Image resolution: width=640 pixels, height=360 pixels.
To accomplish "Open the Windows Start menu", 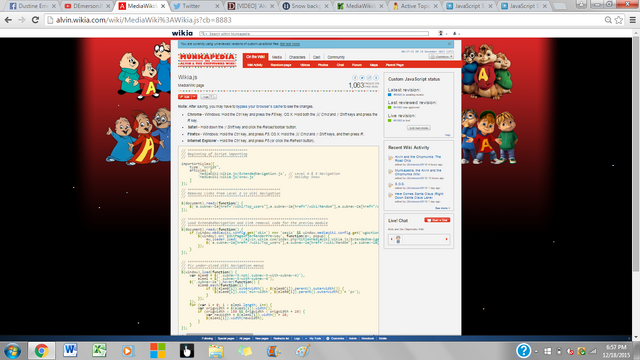I will tap(12, 351).
